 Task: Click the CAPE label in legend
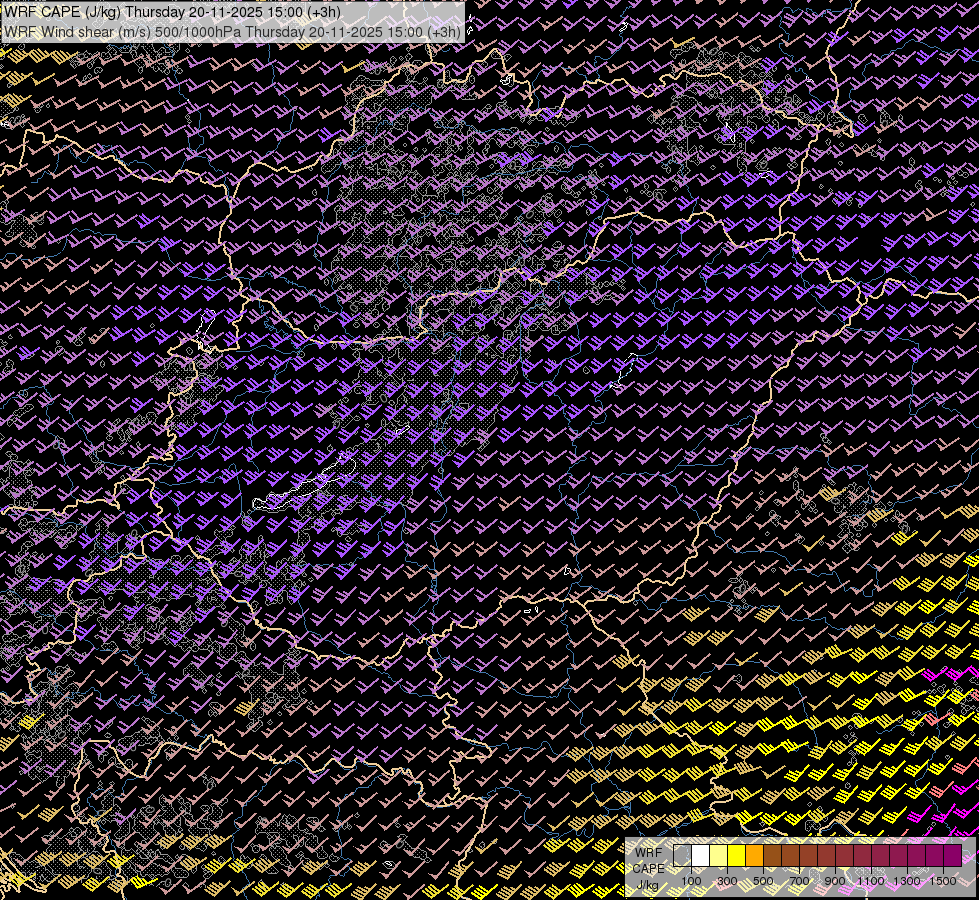point(649,869)
